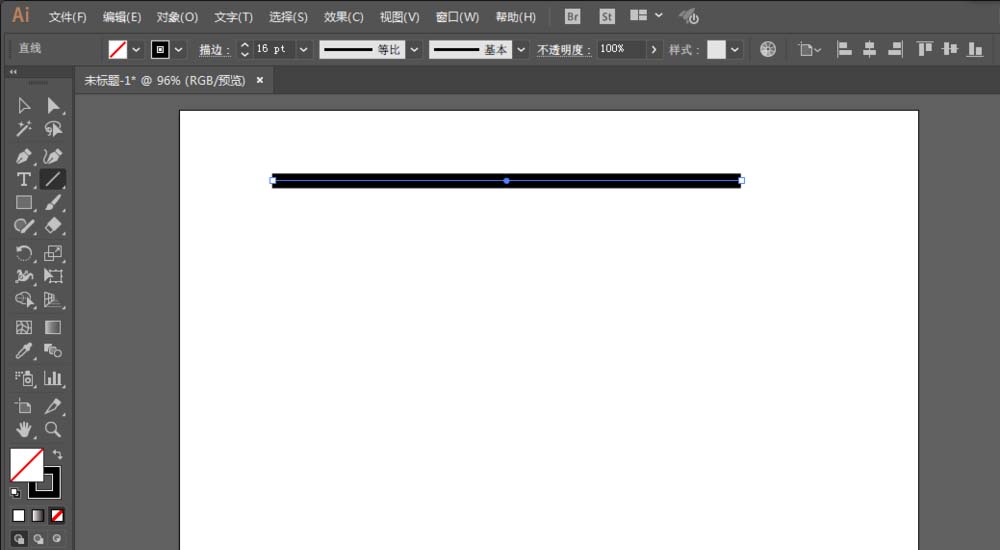Open Adobe Stock with St button
Screen dimensions: 1000x550
pyautogui.click(x=607, y=17)
